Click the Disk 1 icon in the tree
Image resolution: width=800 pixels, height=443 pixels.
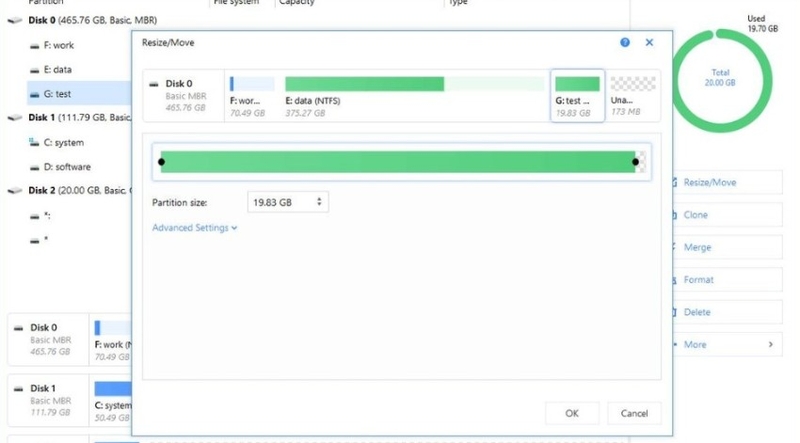tap(15, 118)
